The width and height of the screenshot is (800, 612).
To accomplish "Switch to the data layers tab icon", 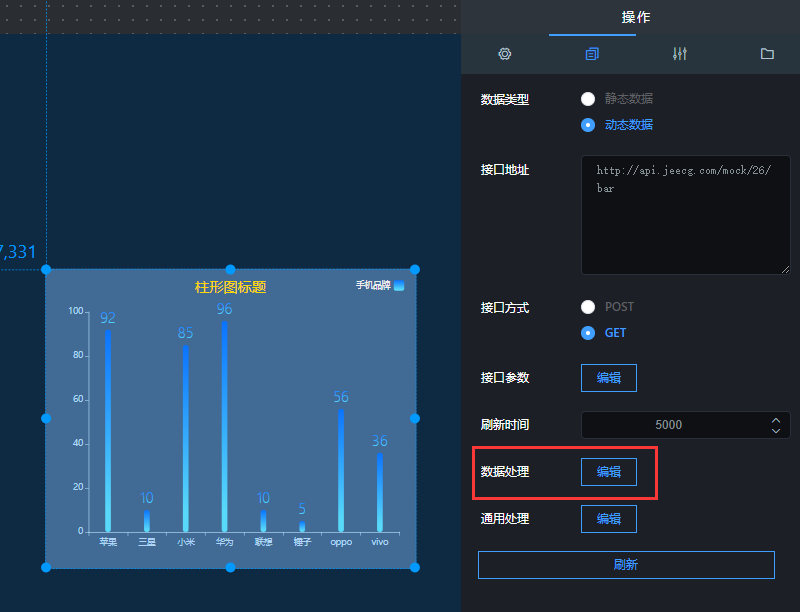I will tap(592, 54).
